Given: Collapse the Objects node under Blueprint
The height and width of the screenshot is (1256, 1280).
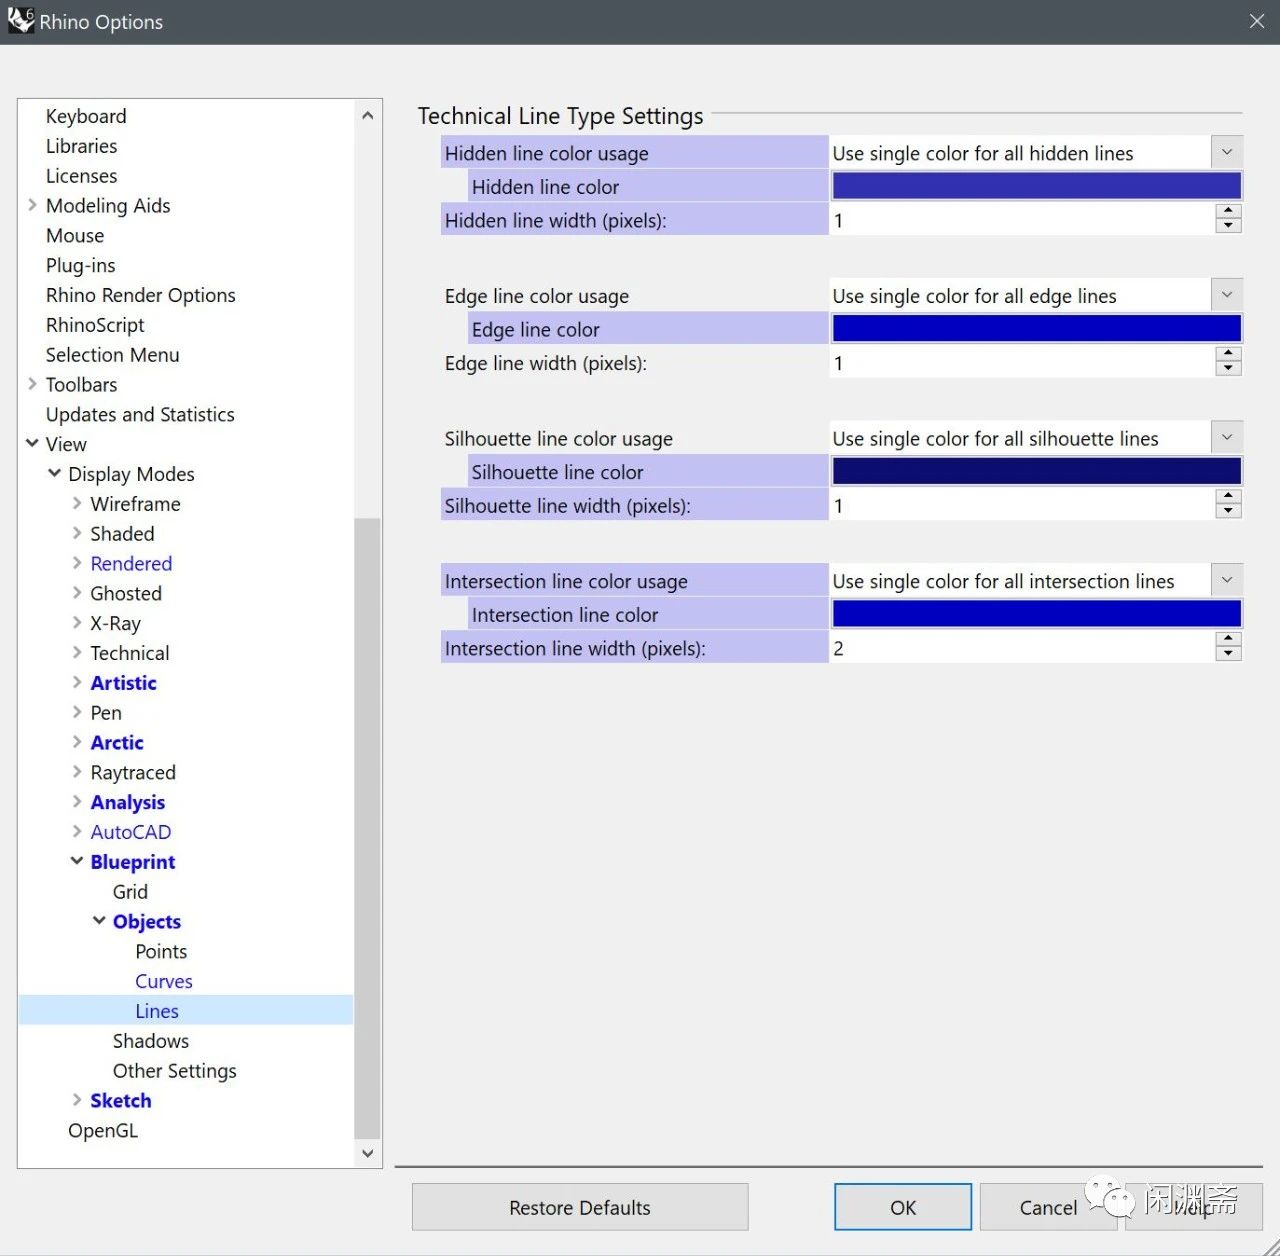Looking at the screenshot, I should click(x=99, y=921).
